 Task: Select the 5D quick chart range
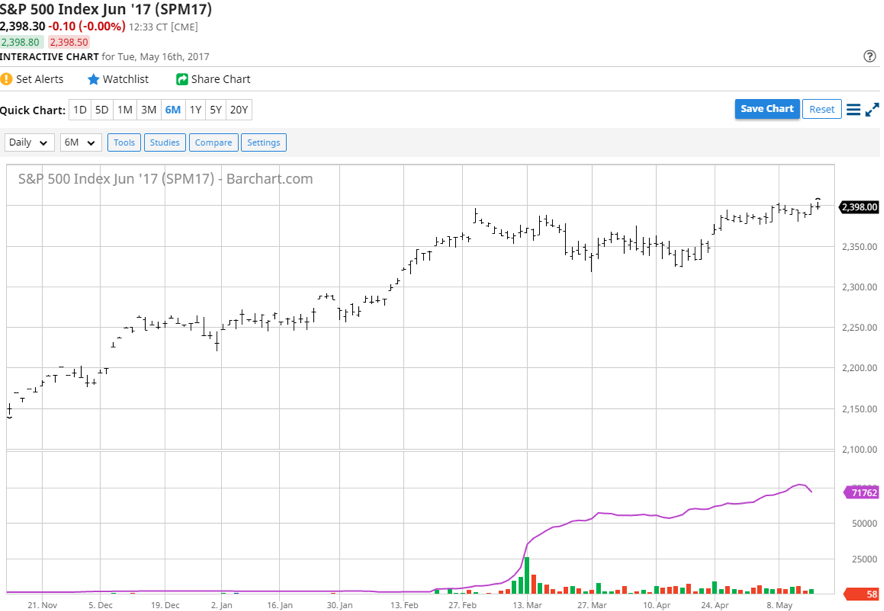[102, 110]
